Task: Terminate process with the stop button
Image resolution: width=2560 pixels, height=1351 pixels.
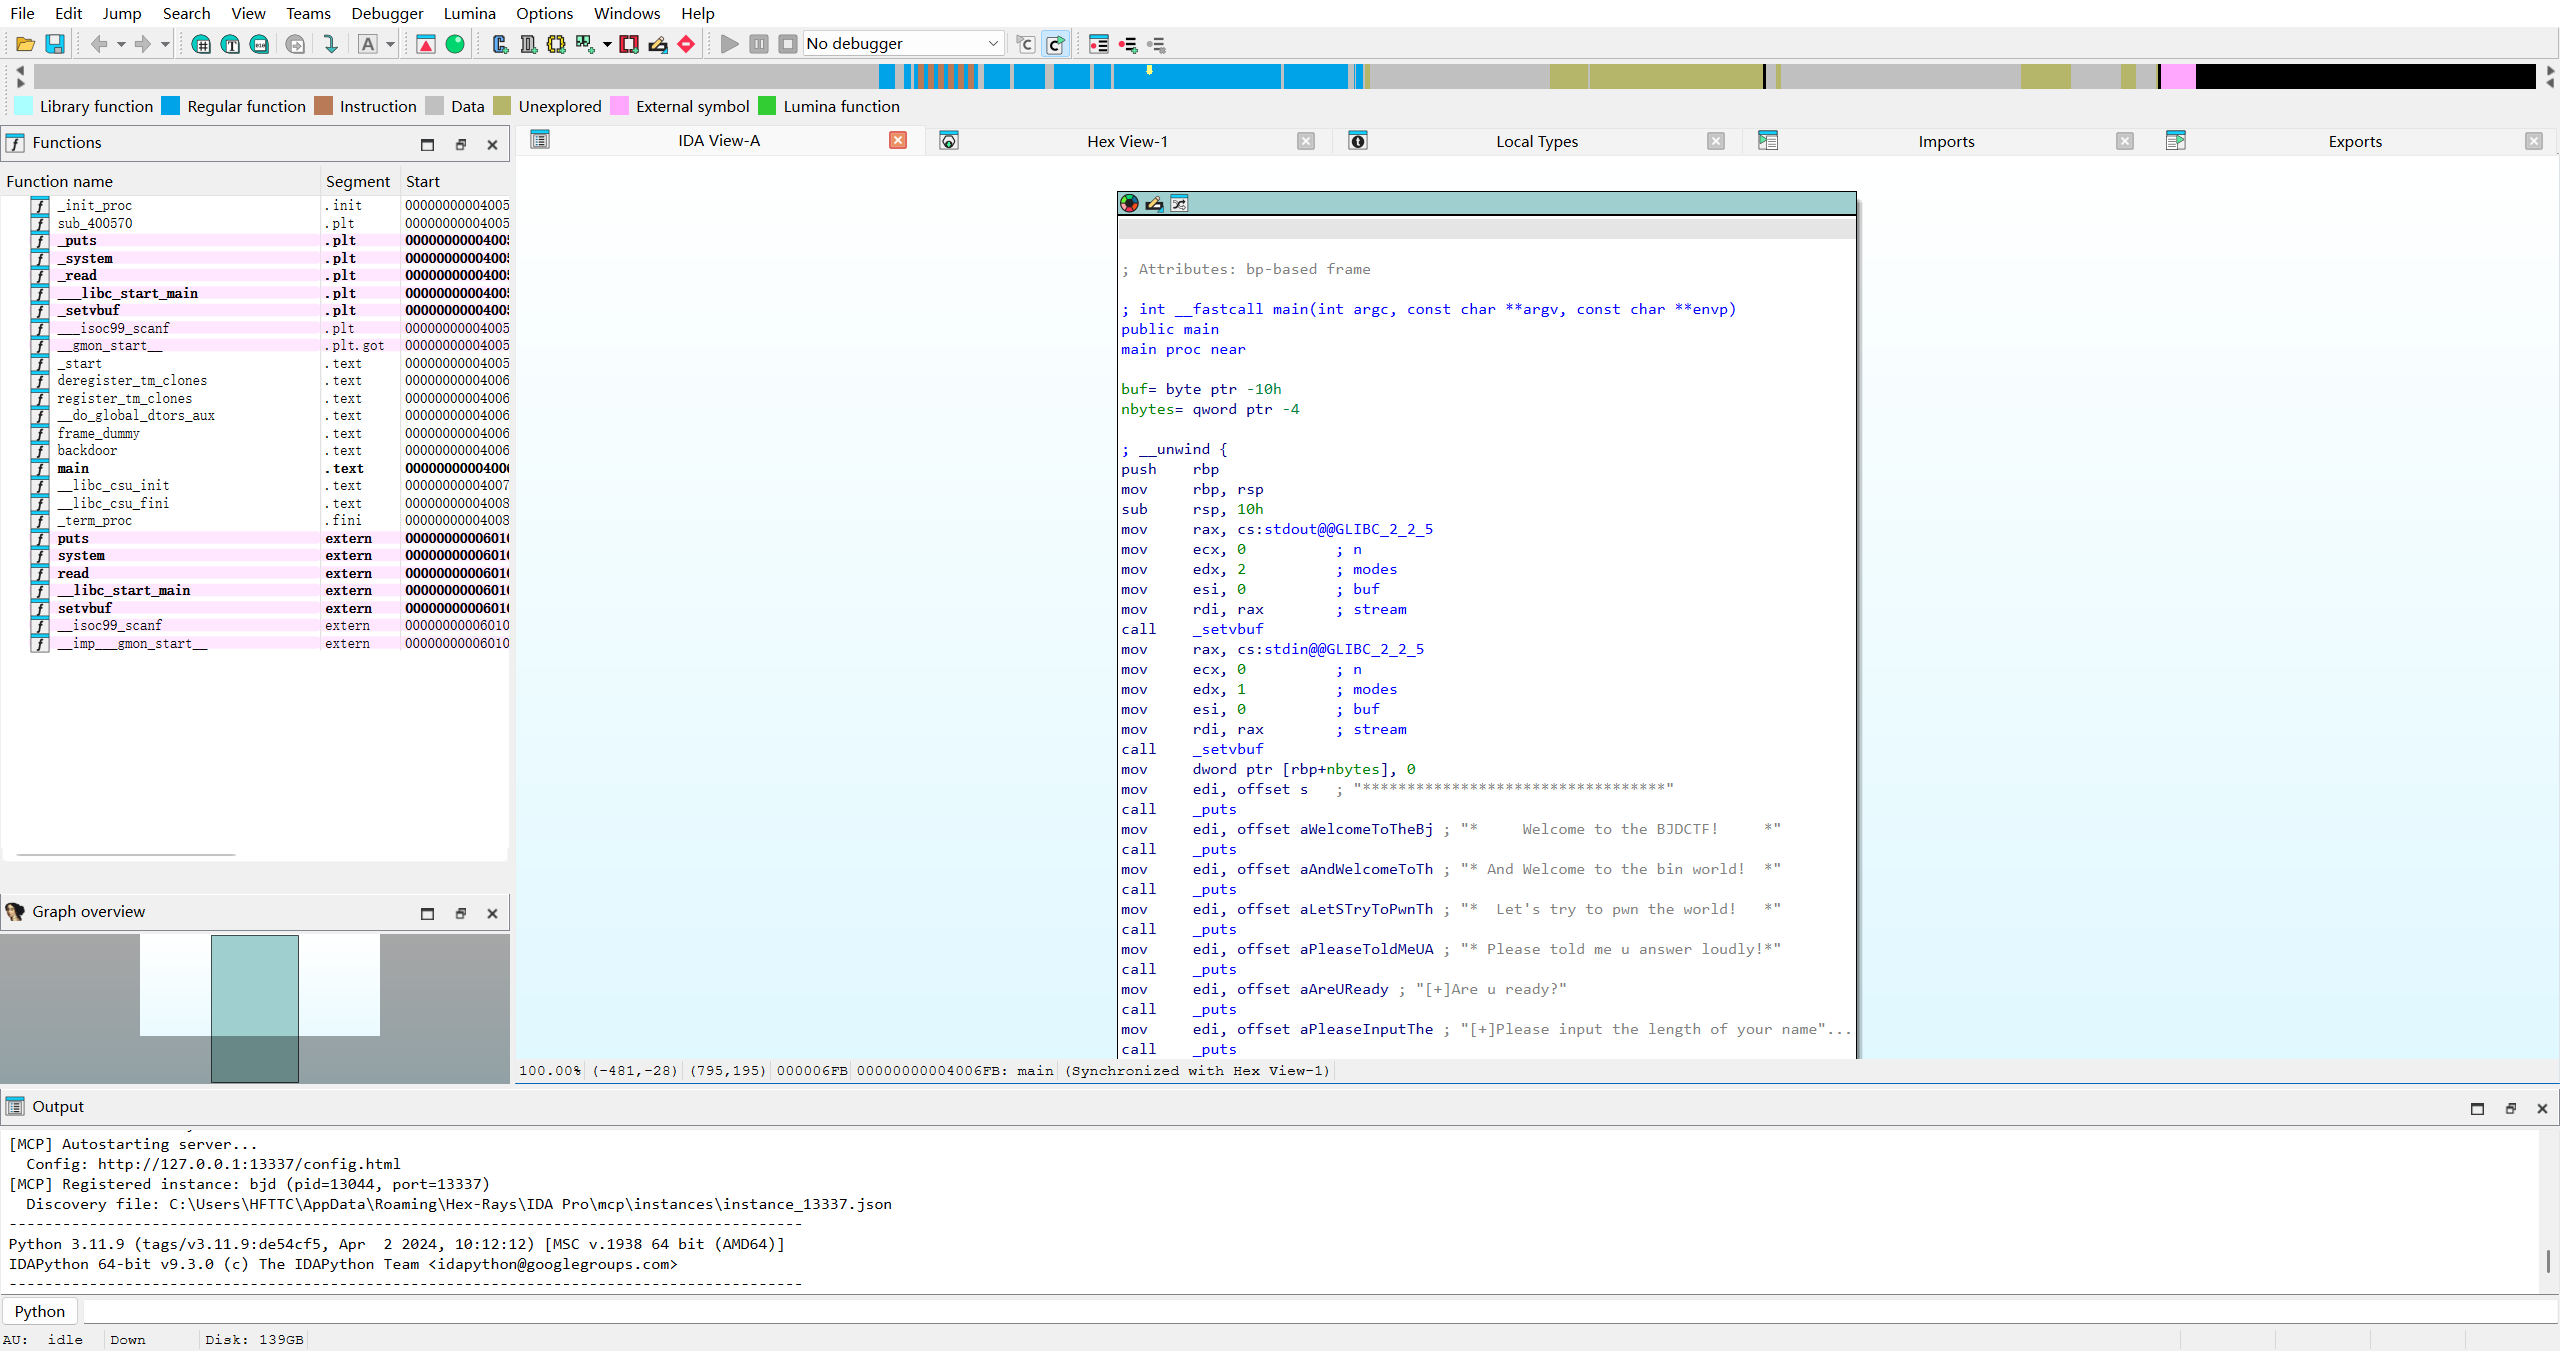Action: pos(788,44)
